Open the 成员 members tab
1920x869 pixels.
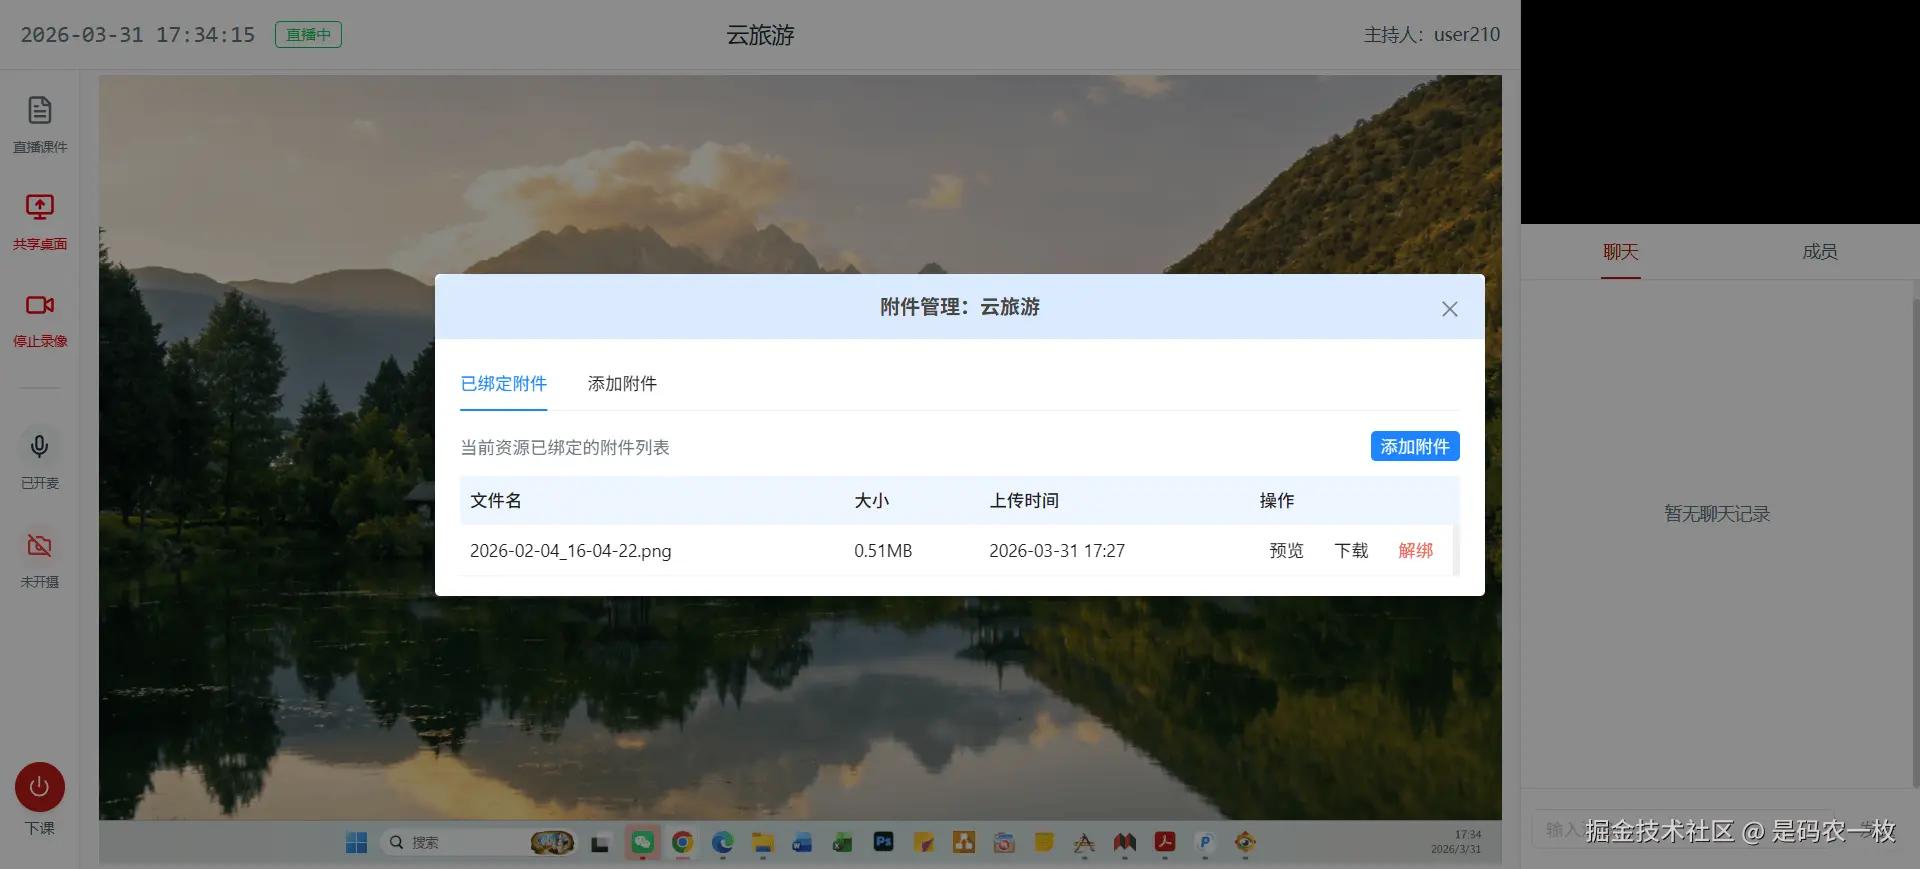tap(1820, 252)
